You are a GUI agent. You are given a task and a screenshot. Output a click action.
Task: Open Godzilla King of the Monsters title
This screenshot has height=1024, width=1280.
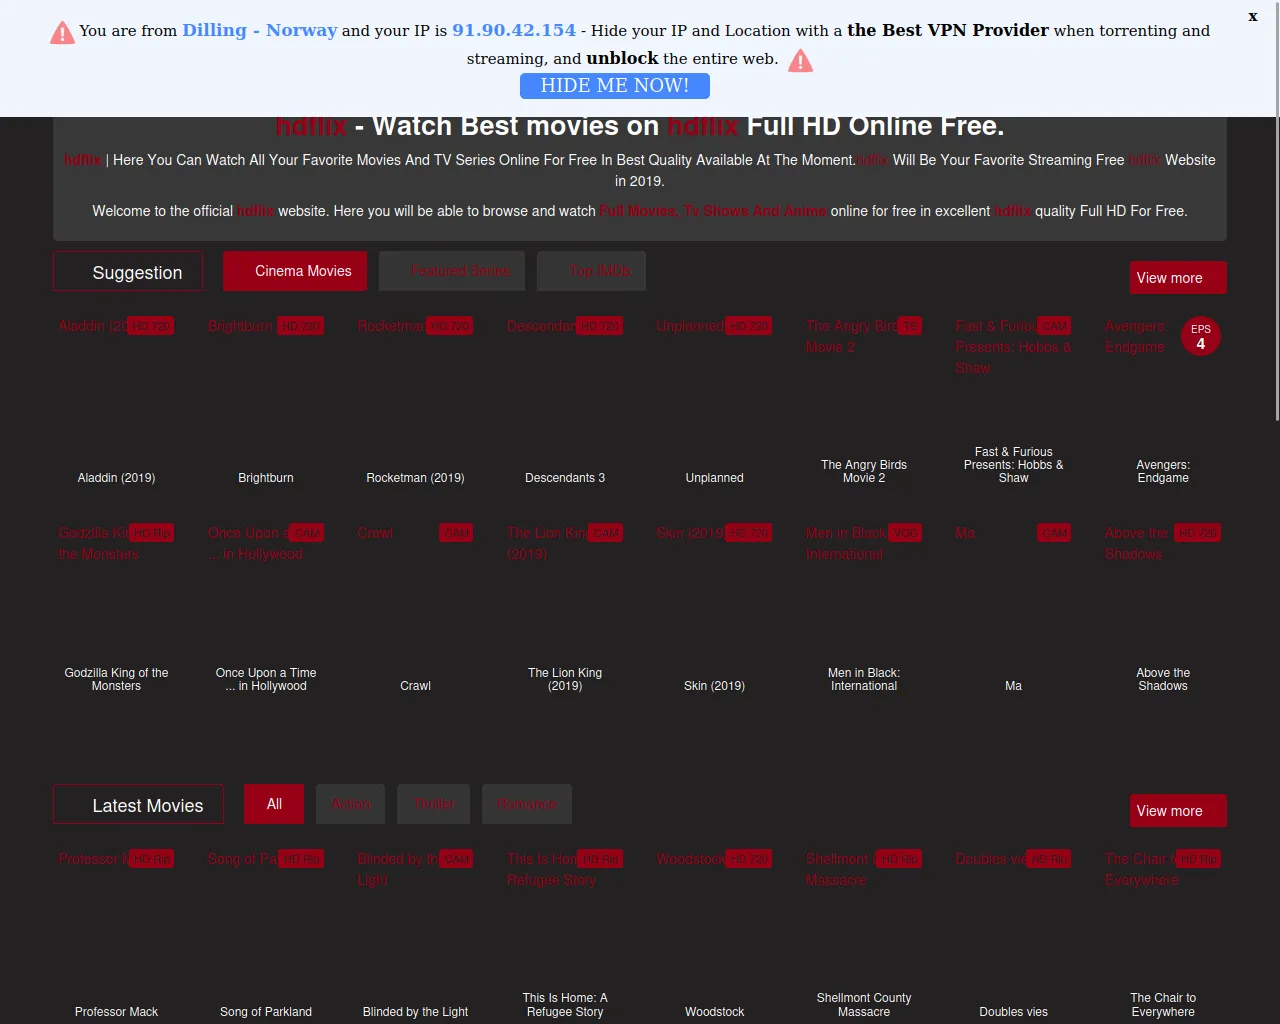click(116, 679)
